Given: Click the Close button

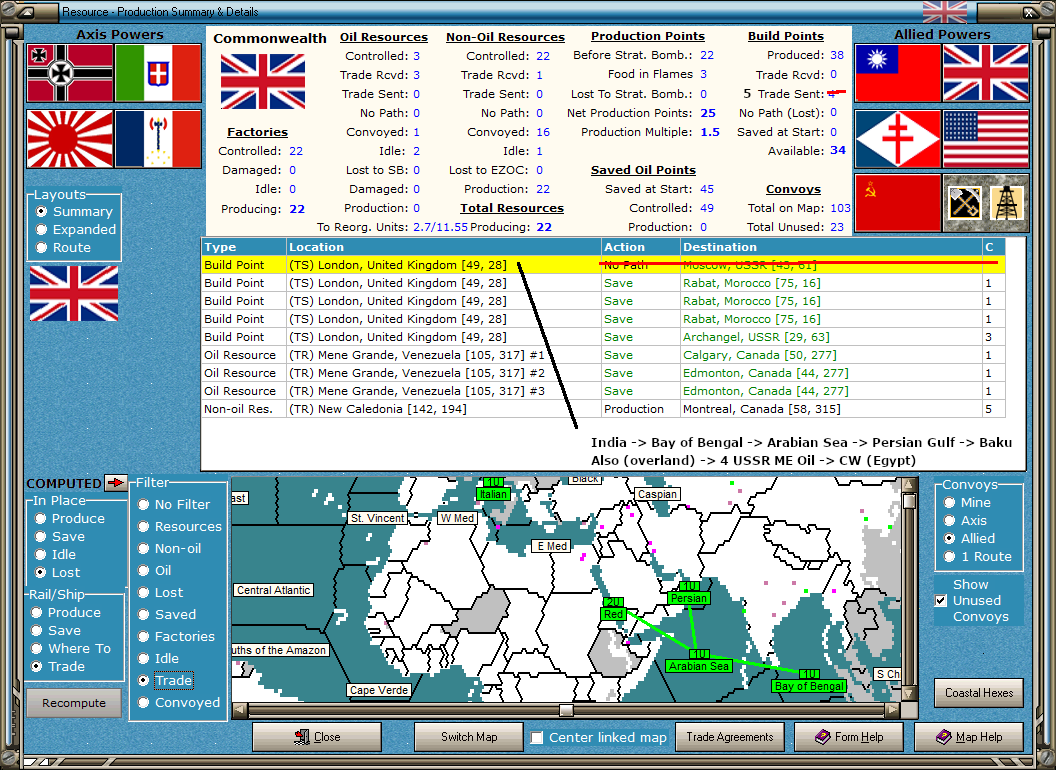Looking at the screenshot, I should 317,737.
